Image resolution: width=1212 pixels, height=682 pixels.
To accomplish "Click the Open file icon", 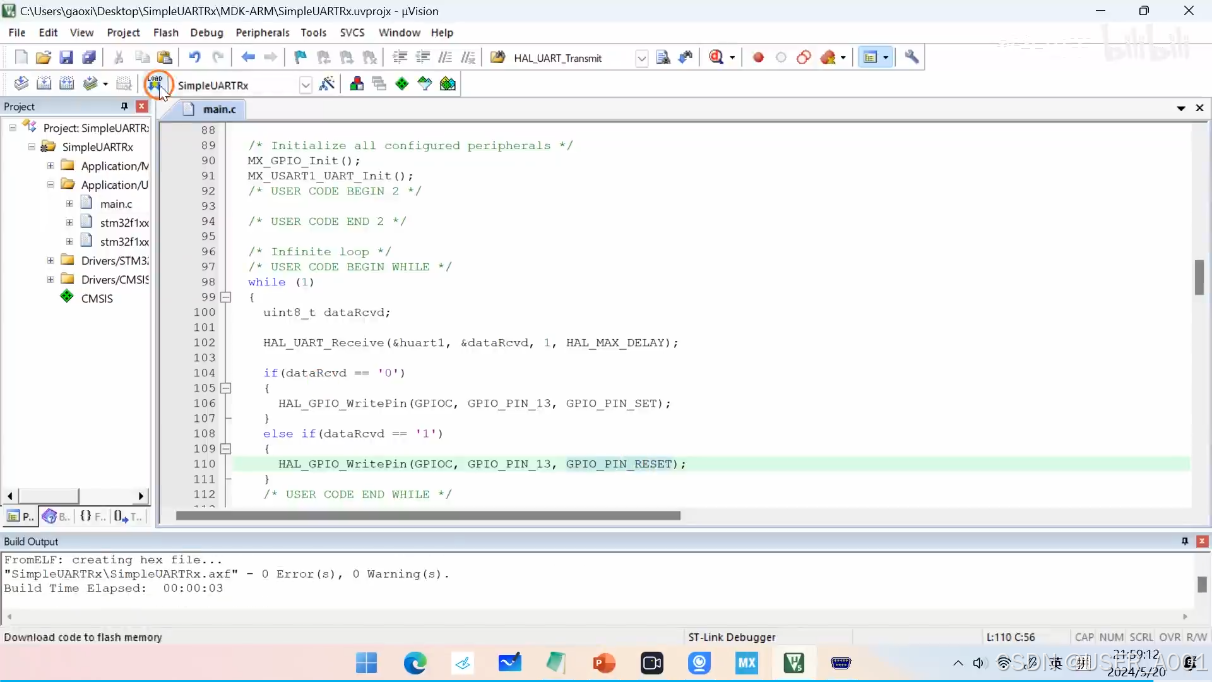I will click(43, 58).
